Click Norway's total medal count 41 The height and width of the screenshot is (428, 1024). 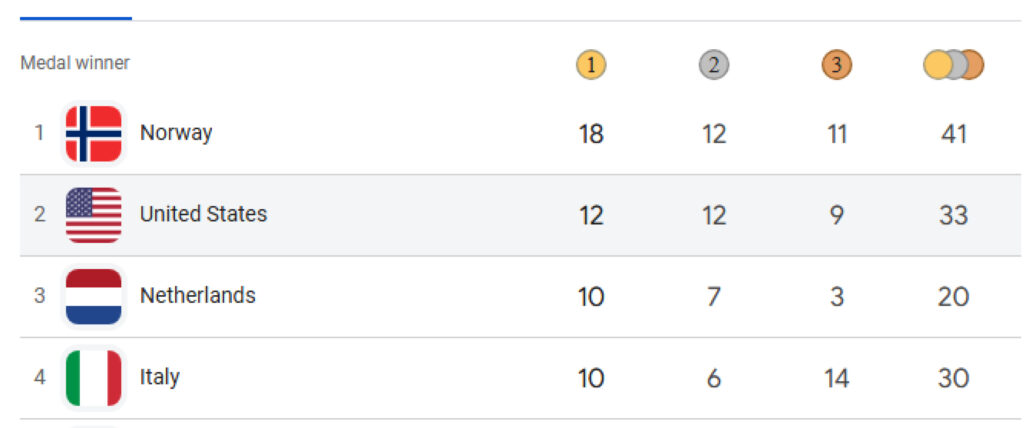tap(954, 133)
